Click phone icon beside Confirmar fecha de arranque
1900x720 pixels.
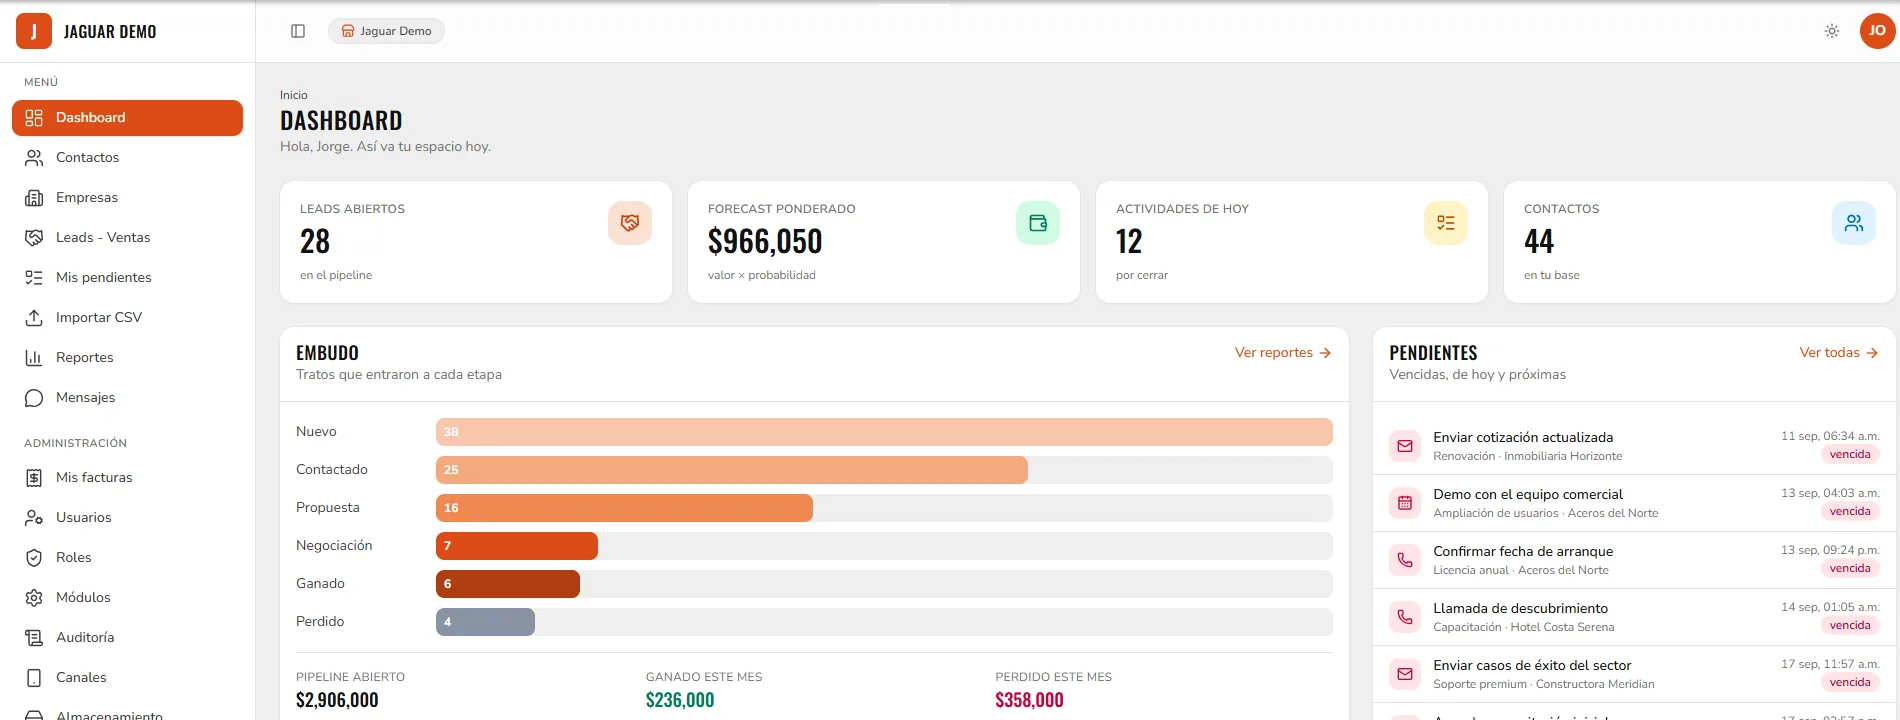(1405, 560)
